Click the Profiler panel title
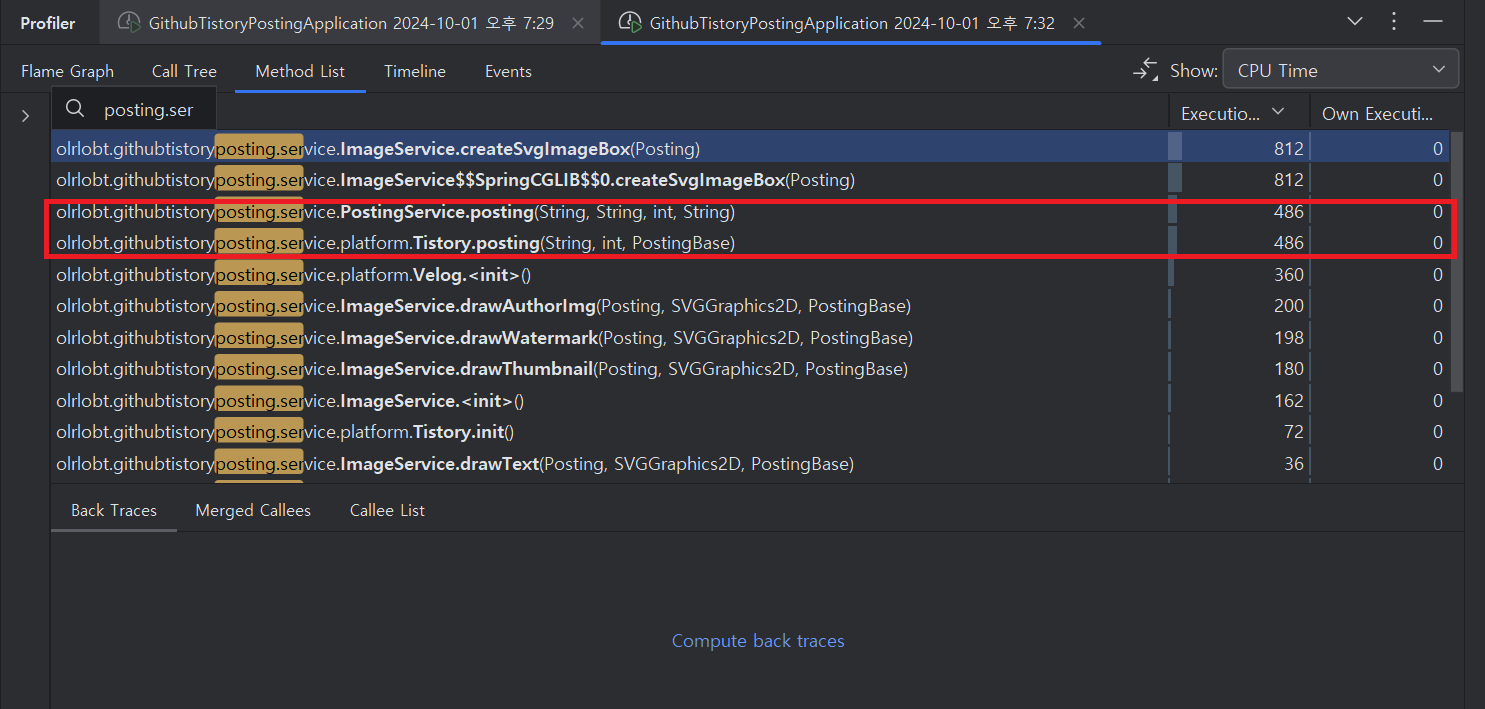 click(x=48, y=23)
